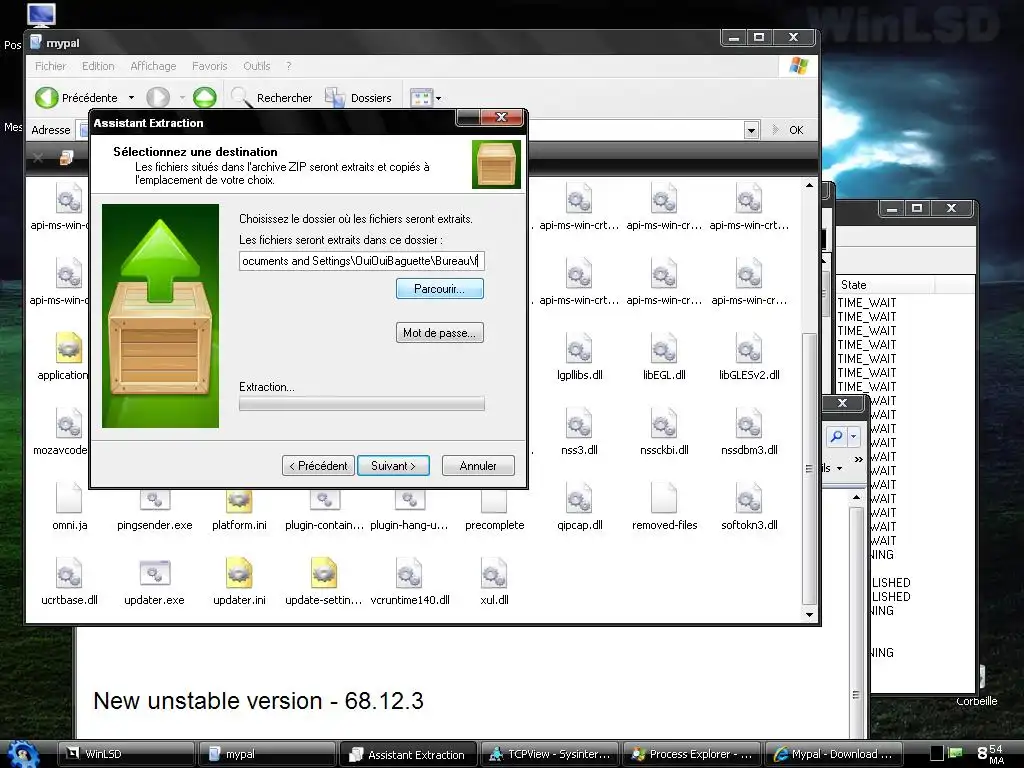
Task: Select the platform.ini file
Action: pyautogui.click(x=239, y=511)
